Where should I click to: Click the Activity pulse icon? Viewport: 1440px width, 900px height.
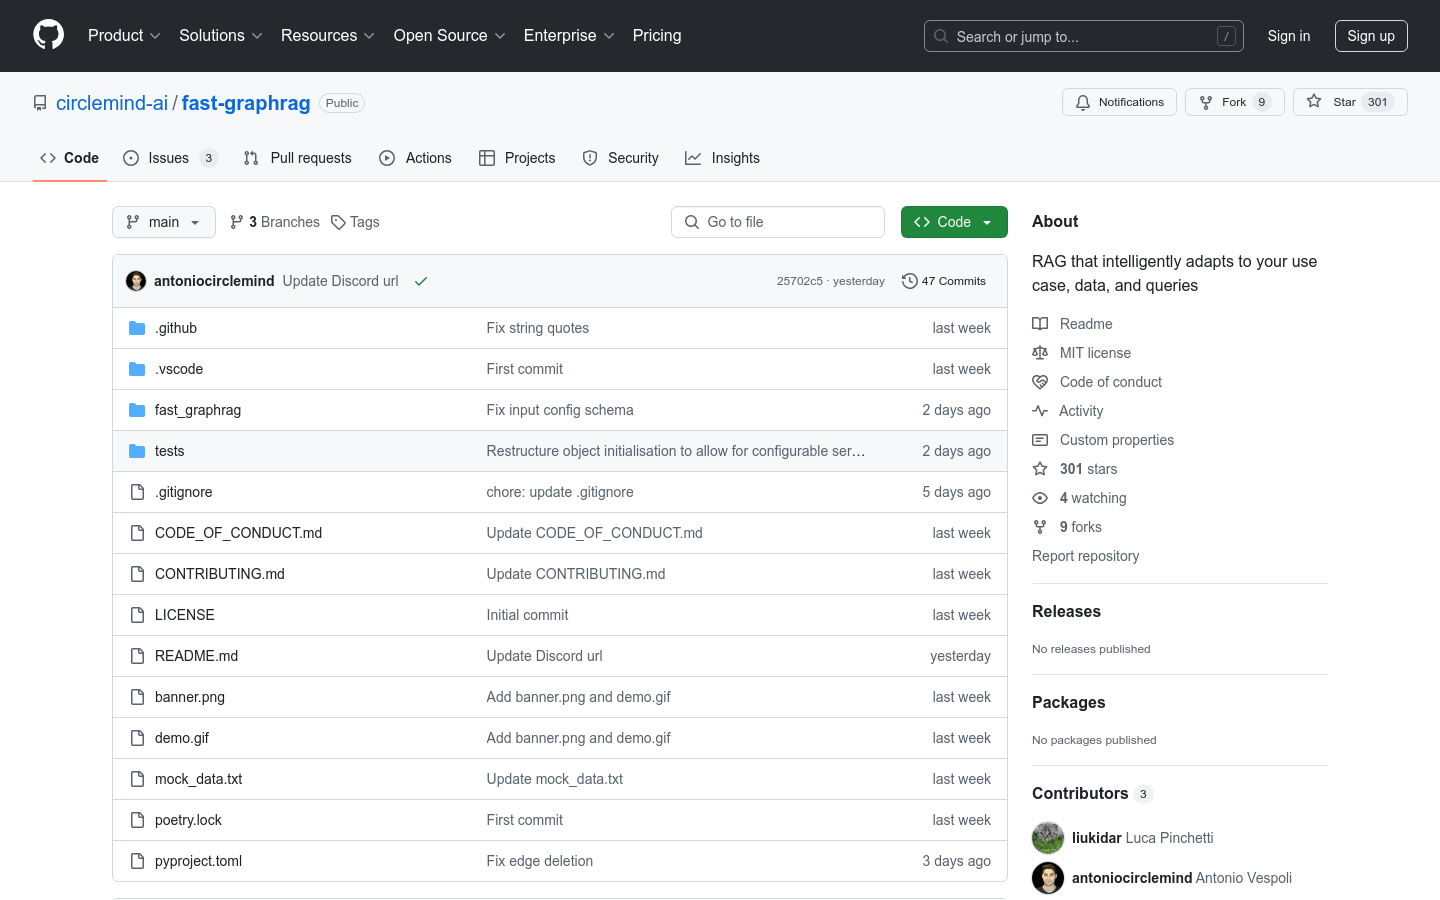(1040, 410)
